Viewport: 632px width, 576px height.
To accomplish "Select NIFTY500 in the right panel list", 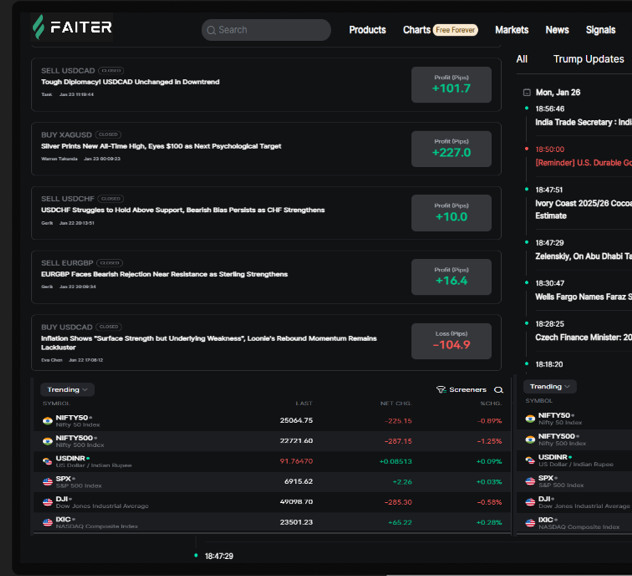I will [574, 439].
